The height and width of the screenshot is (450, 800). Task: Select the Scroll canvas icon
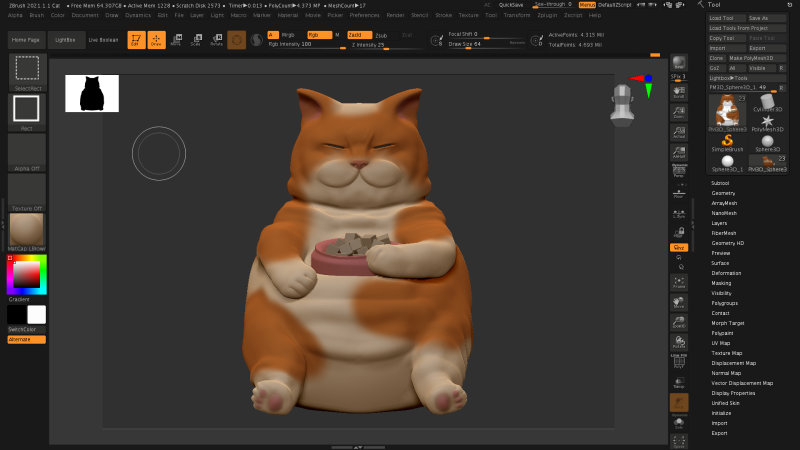679,91
